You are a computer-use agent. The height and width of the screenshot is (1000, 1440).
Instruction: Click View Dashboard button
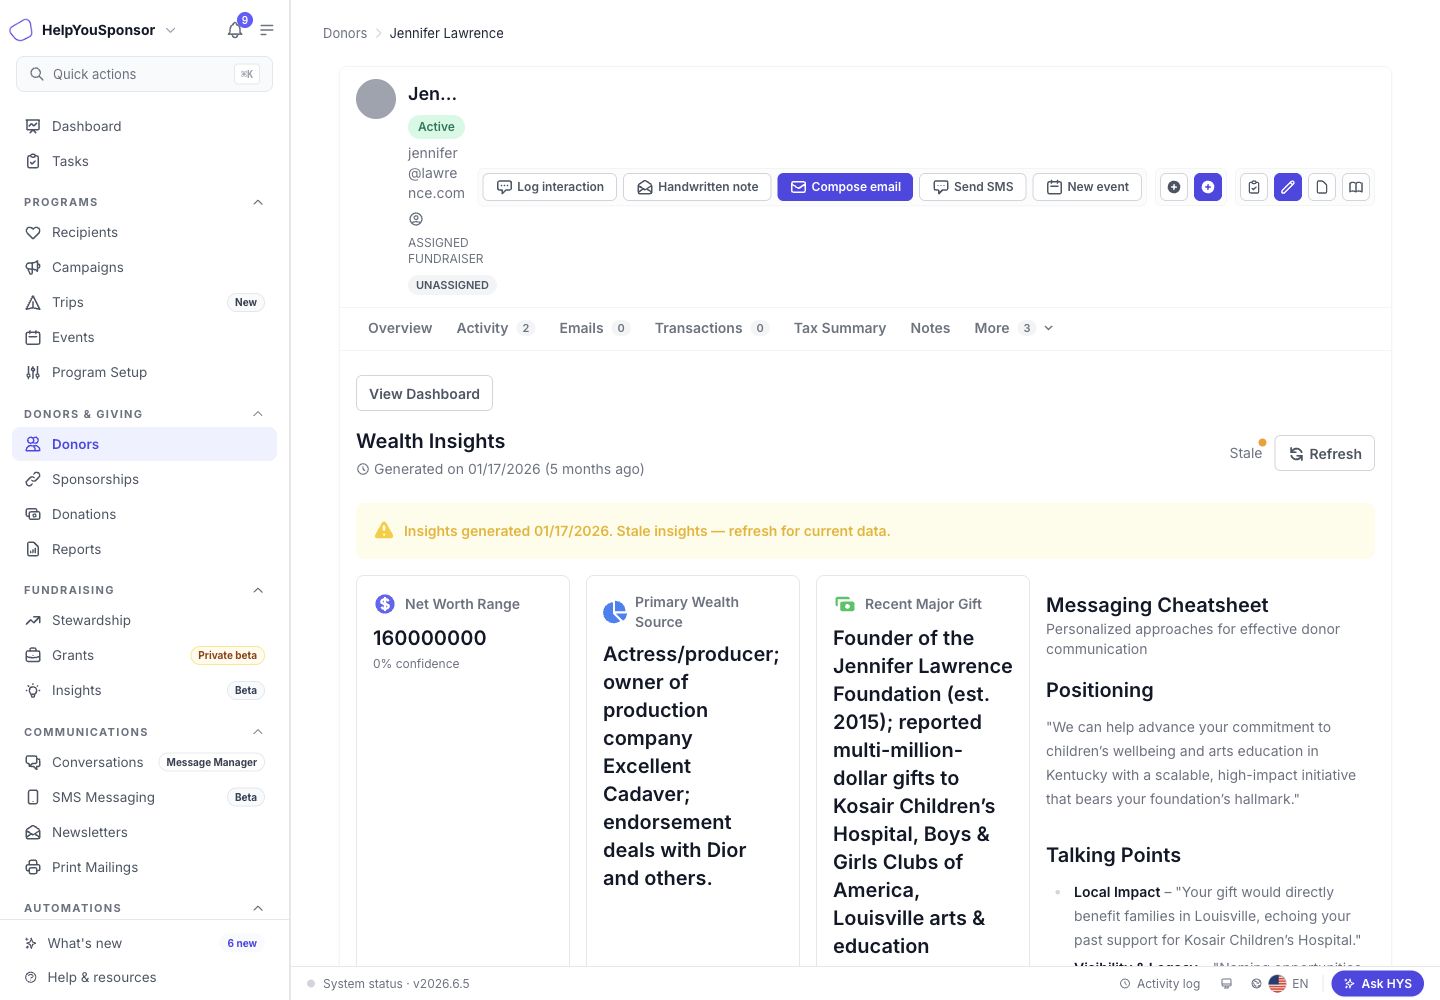pos(424,393)
